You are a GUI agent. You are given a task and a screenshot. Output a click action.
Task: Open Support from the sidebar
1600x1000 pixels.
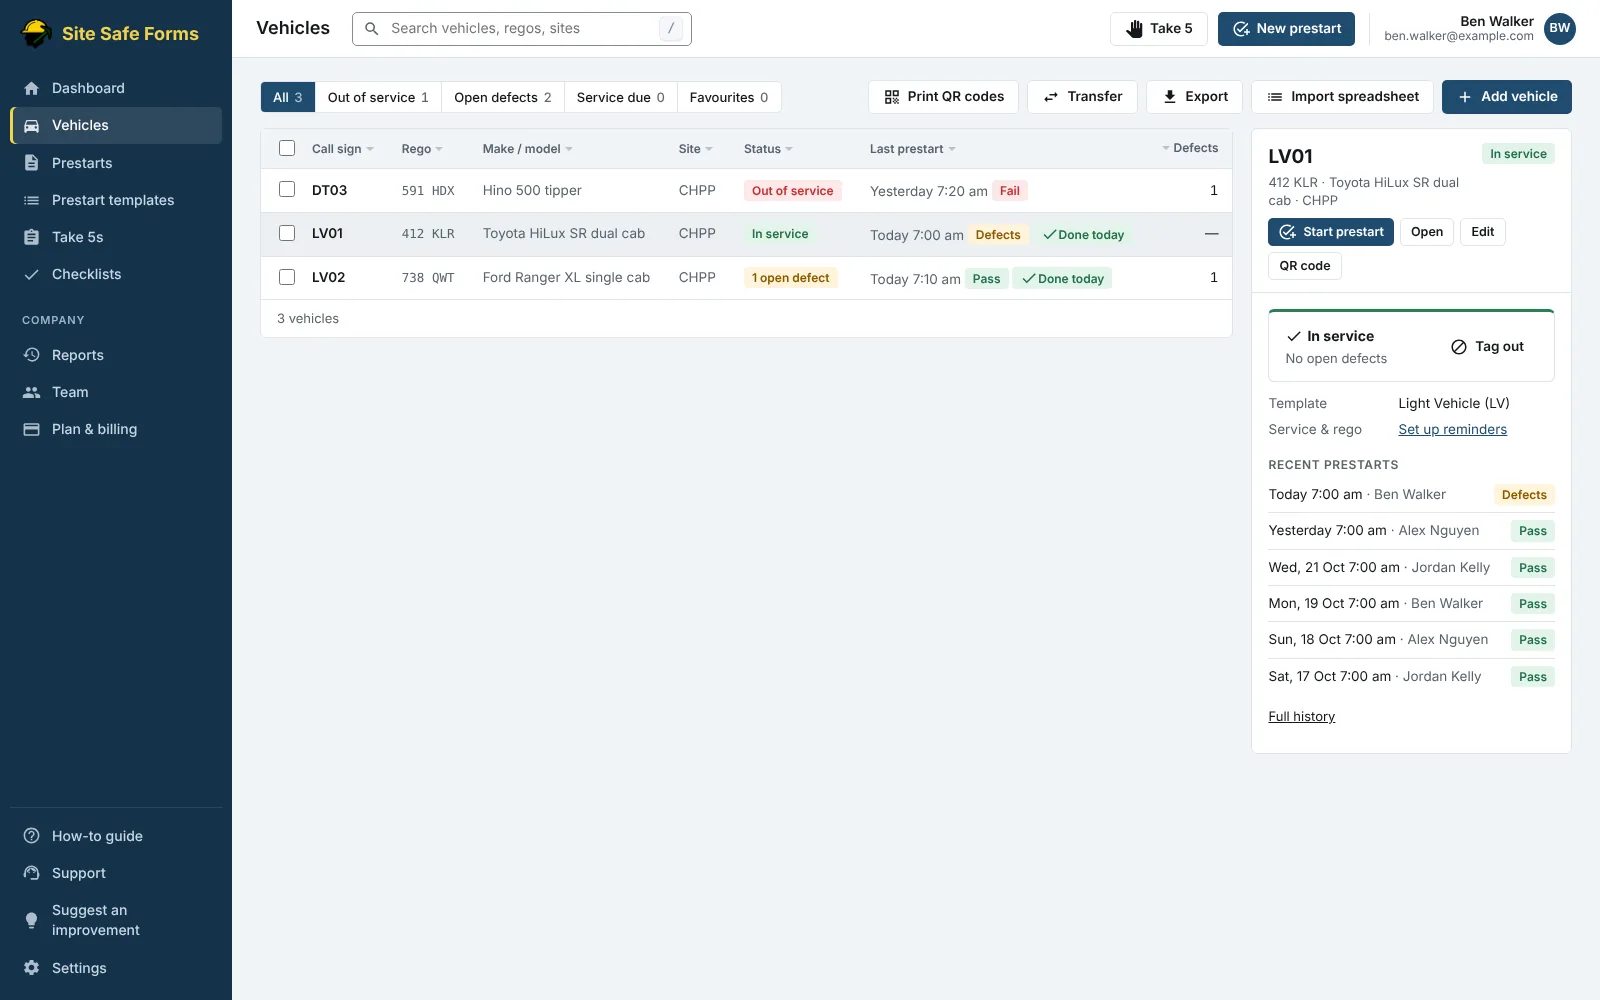[x=116, y=873]
